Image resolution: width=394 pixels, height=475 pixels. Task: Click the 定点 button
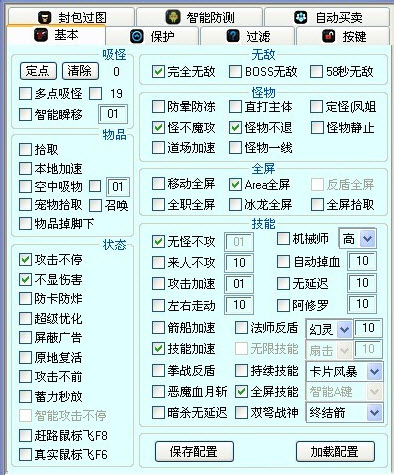click(38, 71)
